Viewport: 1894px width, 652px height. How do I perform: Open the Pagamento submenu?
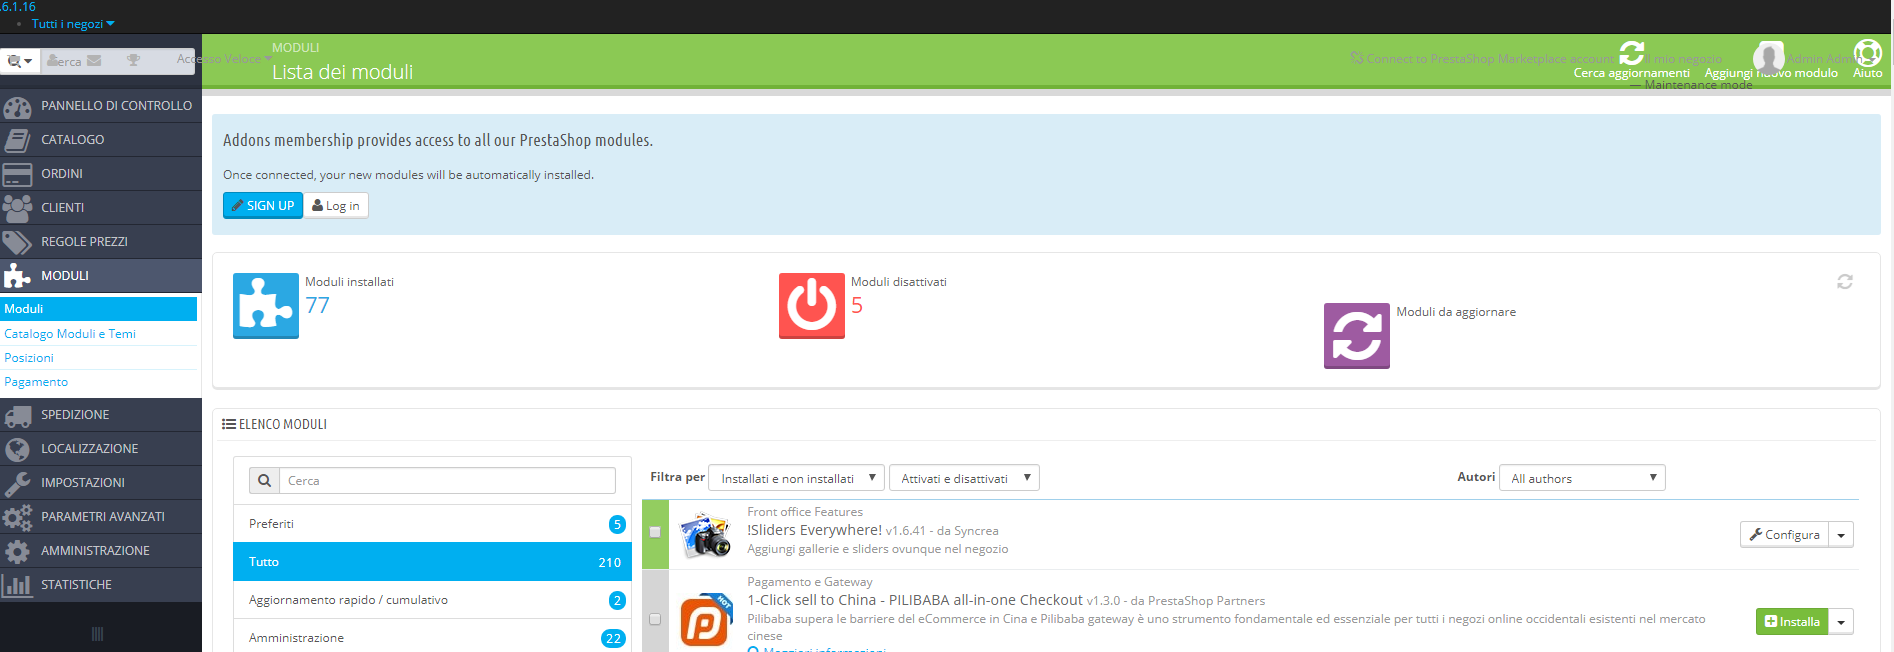tap(36, 381)
